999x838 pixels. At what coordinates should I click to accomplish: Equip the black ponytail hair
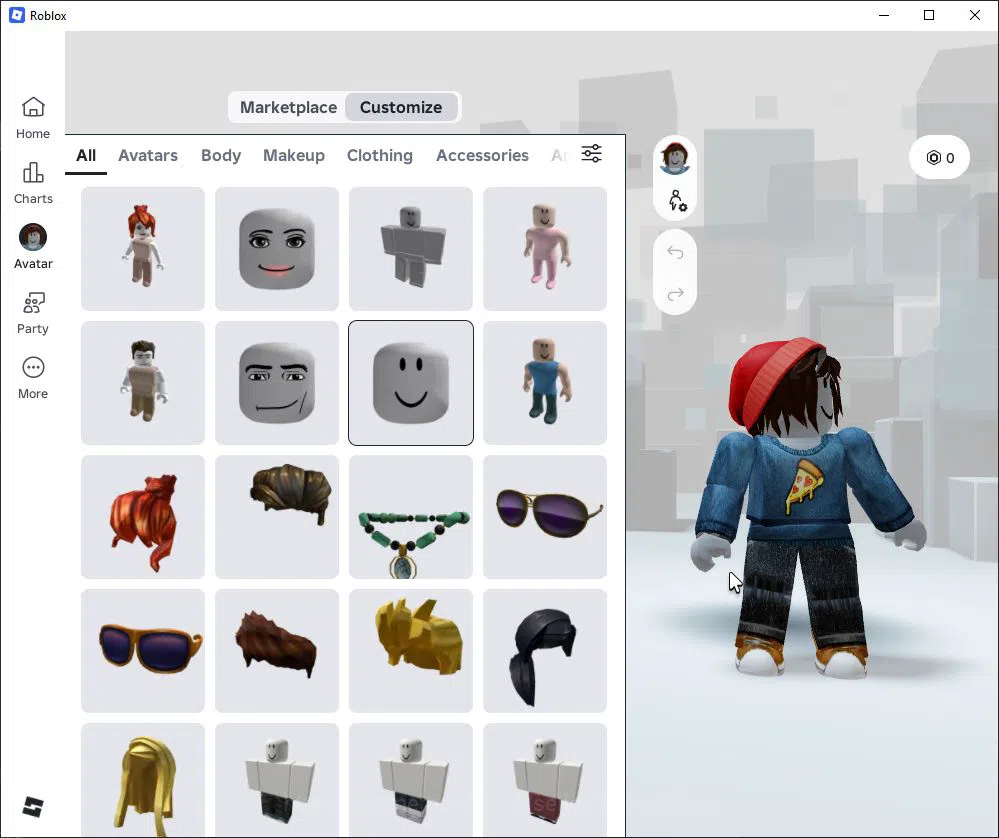545,651
